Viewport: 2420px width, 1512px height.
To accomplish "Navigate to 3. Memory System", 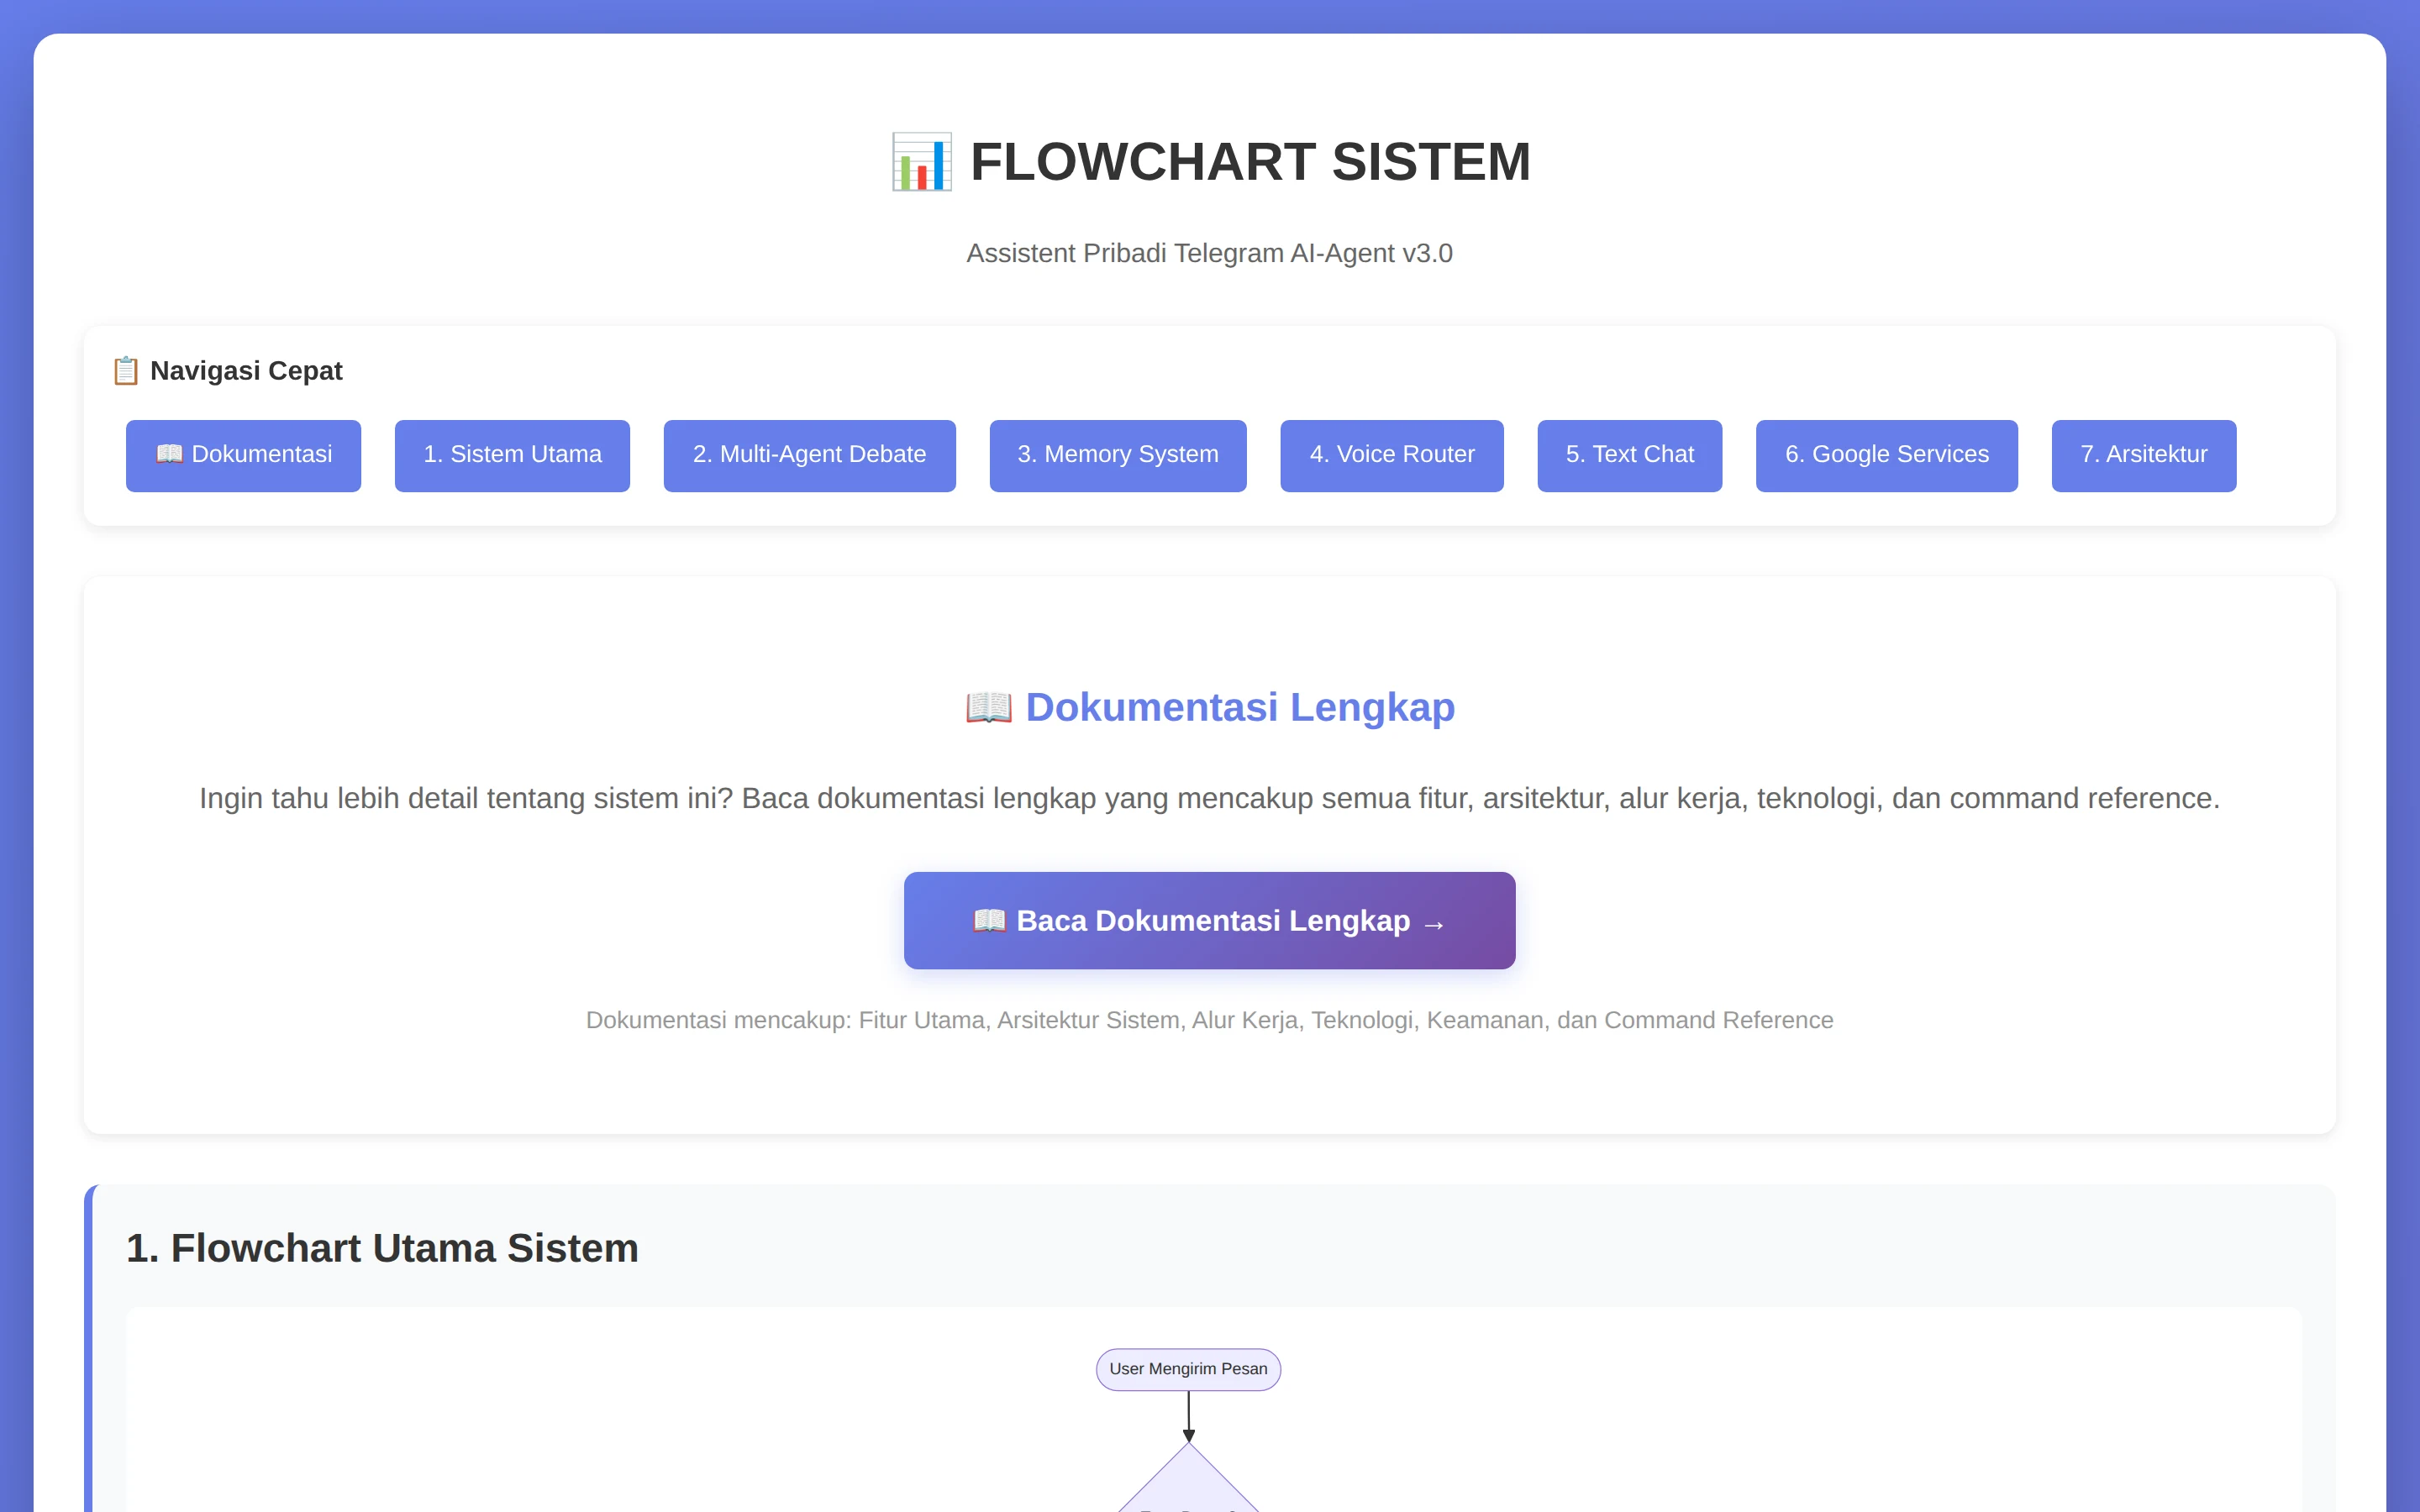I will [x=1118, y=455].
